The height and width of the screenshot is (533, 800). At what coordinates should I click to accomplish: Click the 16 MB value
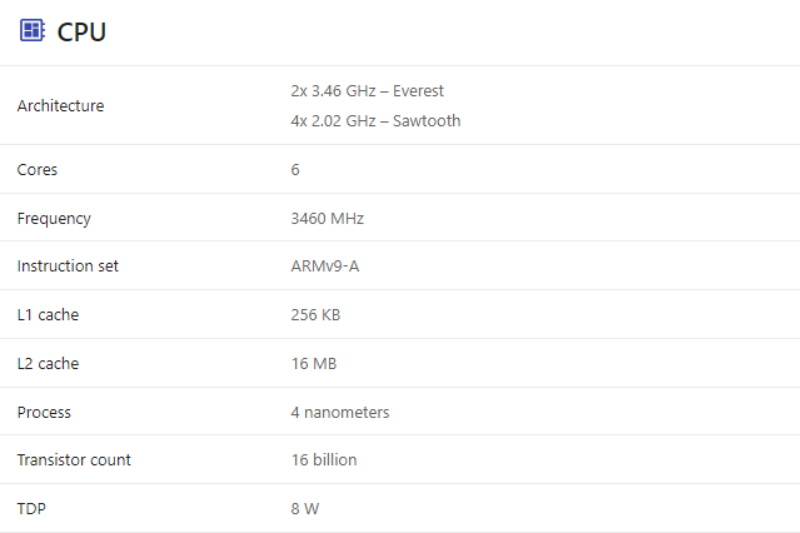(x=313, y=364)
